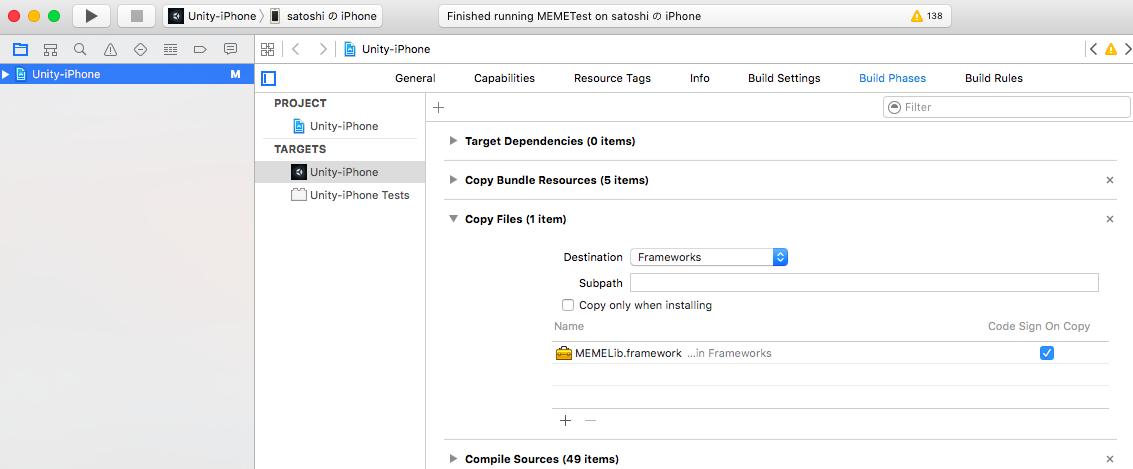The width and height of the screenshot is (1133, 469).
Task: Click the Name column header
Action: pos(569,326)
